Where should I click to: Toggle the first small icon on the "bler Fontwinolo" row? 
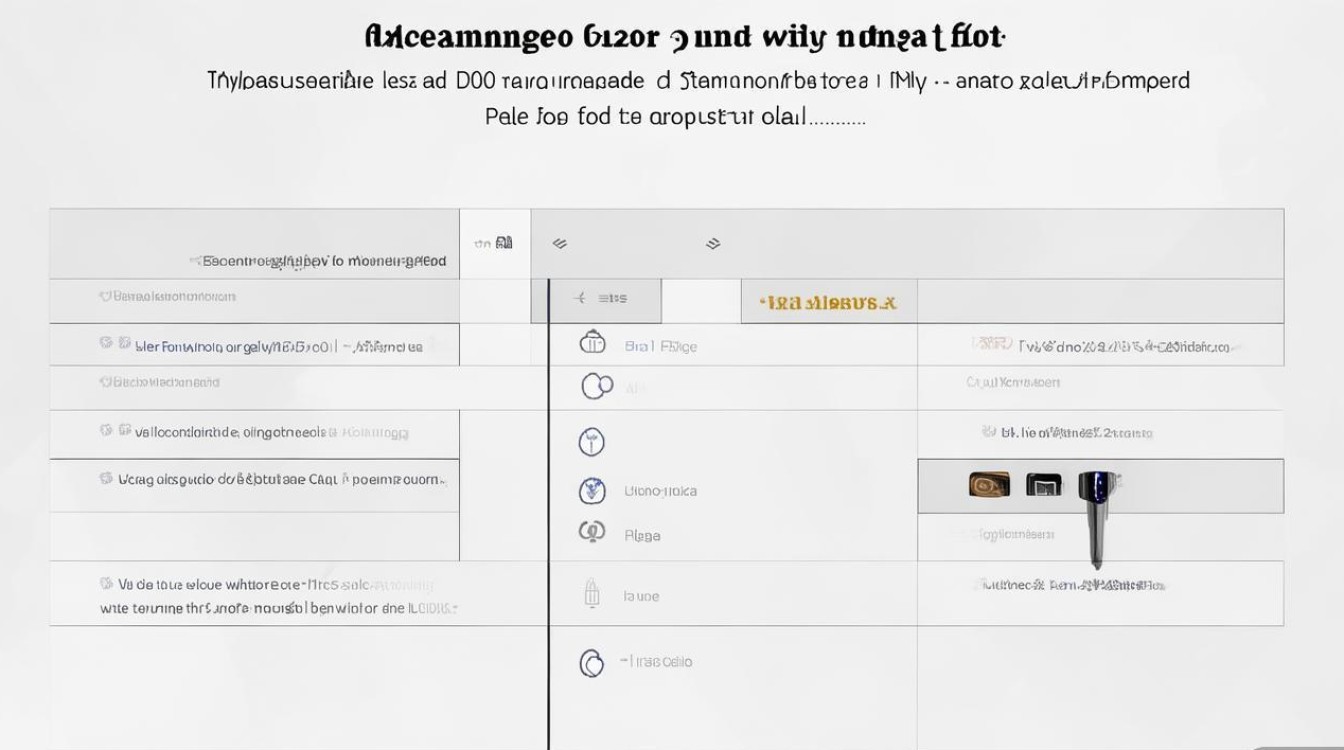106,344
